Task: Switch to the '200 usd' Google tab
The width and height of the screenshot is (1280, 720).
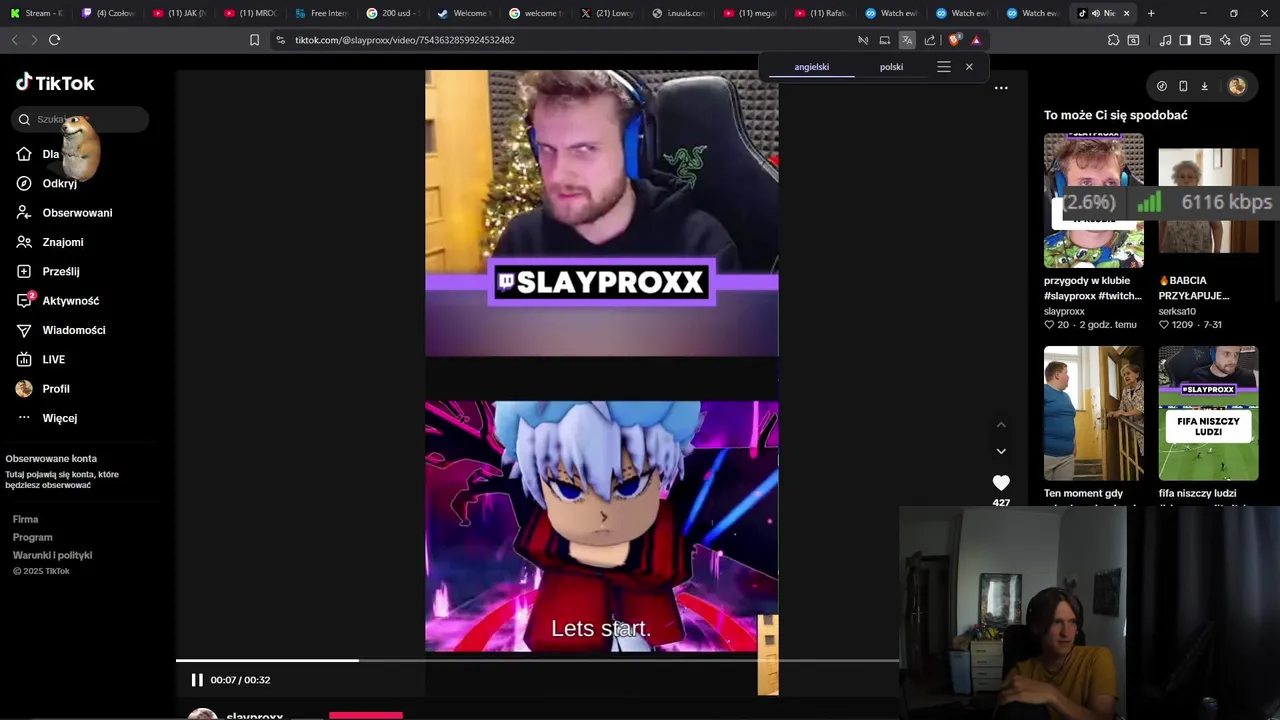Action: point(392,13)
